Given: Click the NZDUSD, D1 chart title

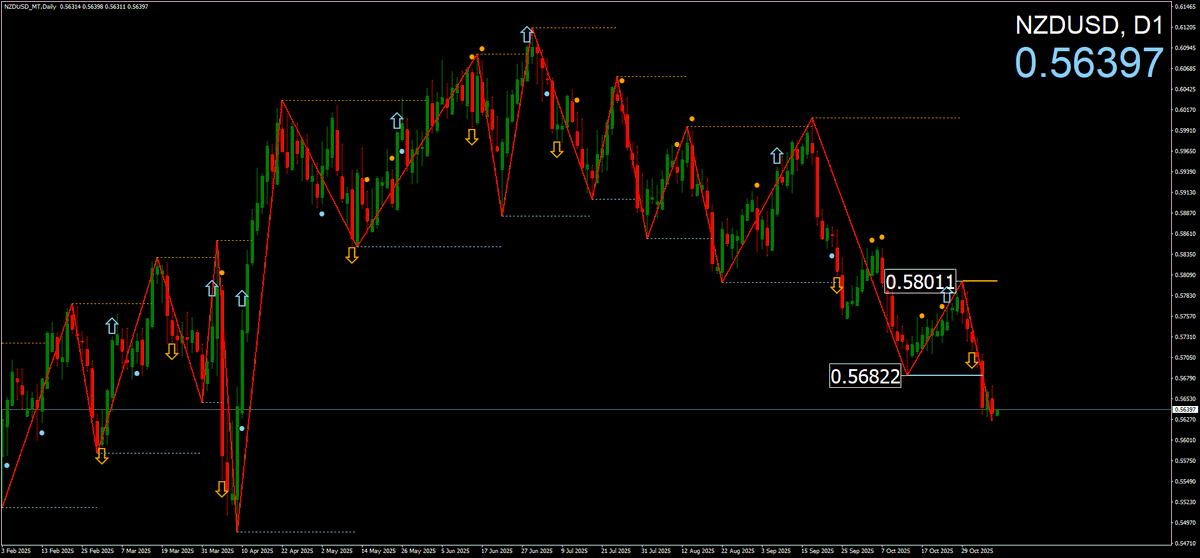Looking at the screenshot, I should coord(1090,27).
